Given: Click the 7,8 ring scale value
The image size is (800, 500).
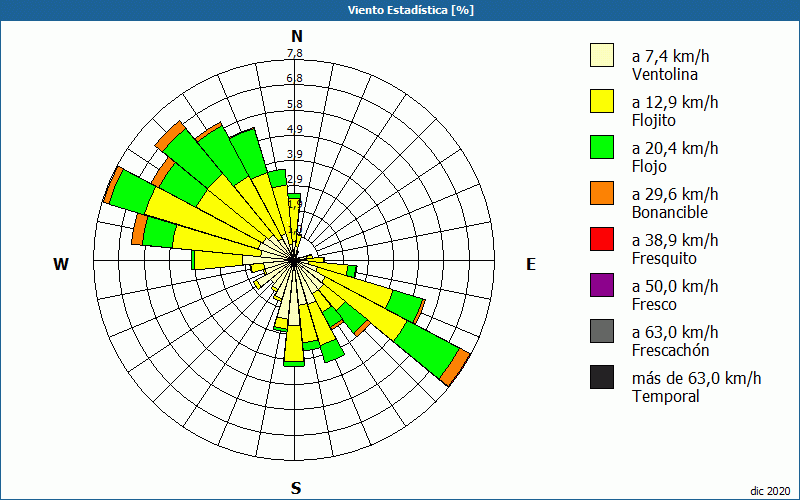Looking at the screenshot, I should click(294, 53).
